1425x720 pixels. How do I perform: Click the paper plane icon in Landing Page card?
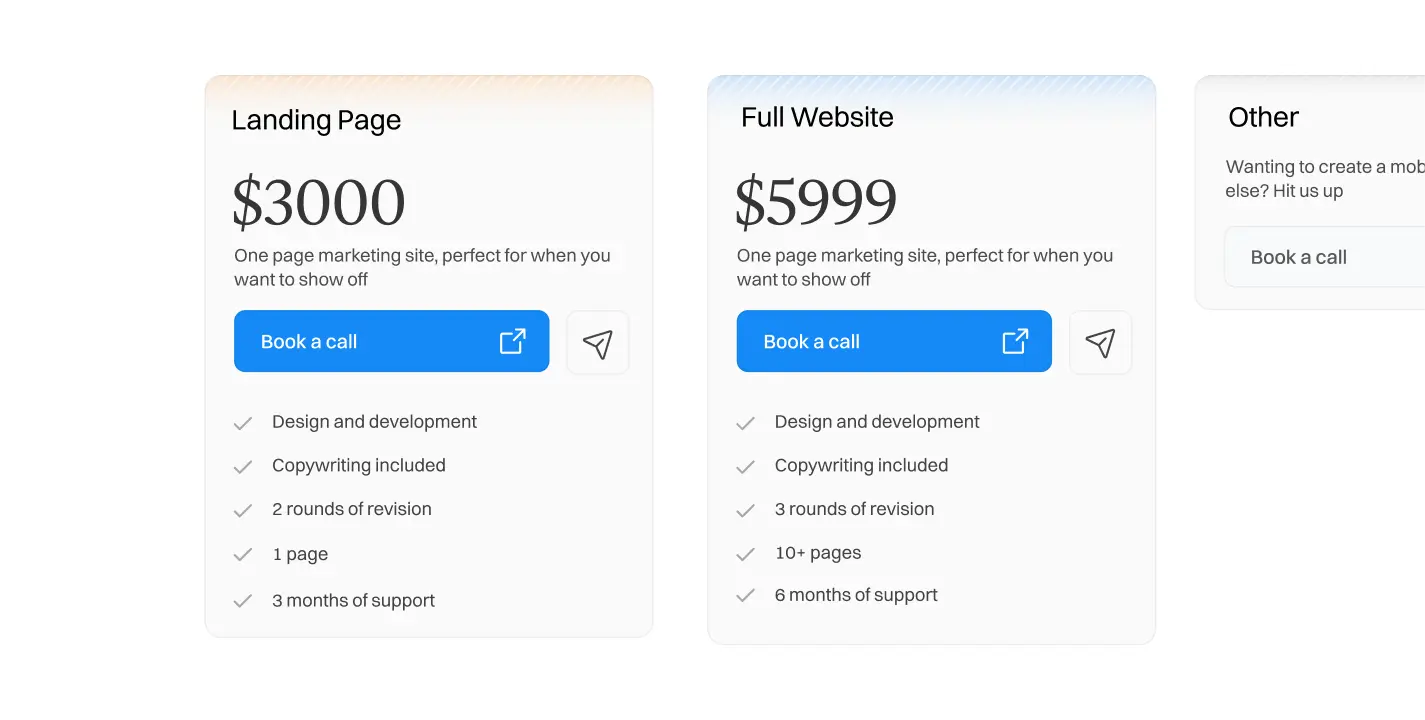coord(598,343)
